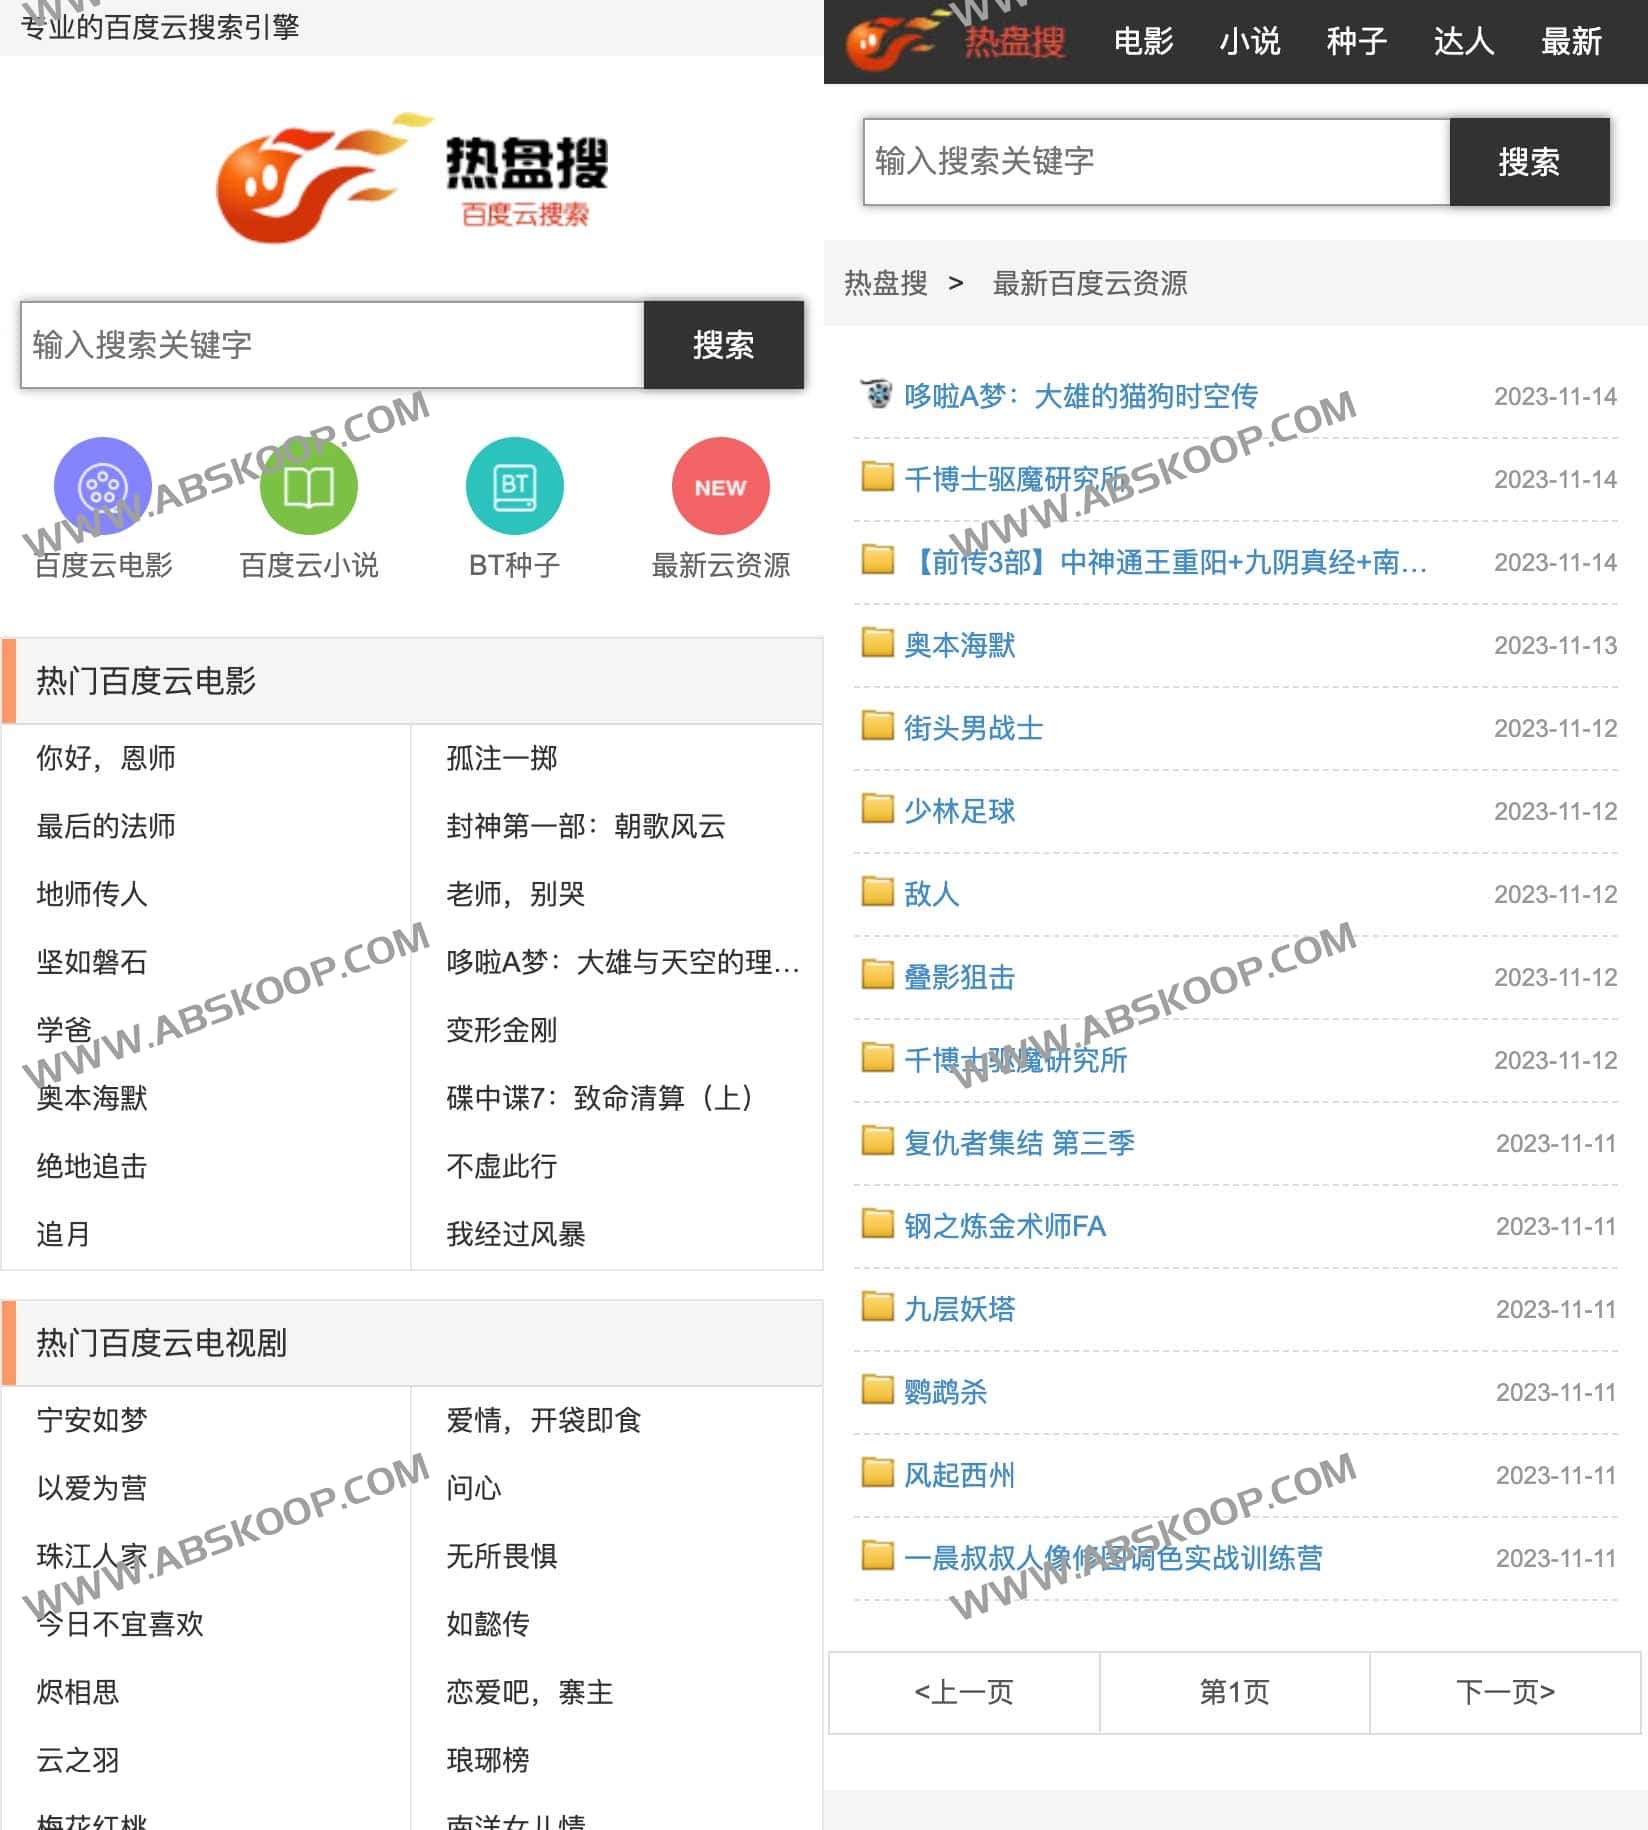Click the folder icon next to 鹦鹉杀

[876, 1390]
